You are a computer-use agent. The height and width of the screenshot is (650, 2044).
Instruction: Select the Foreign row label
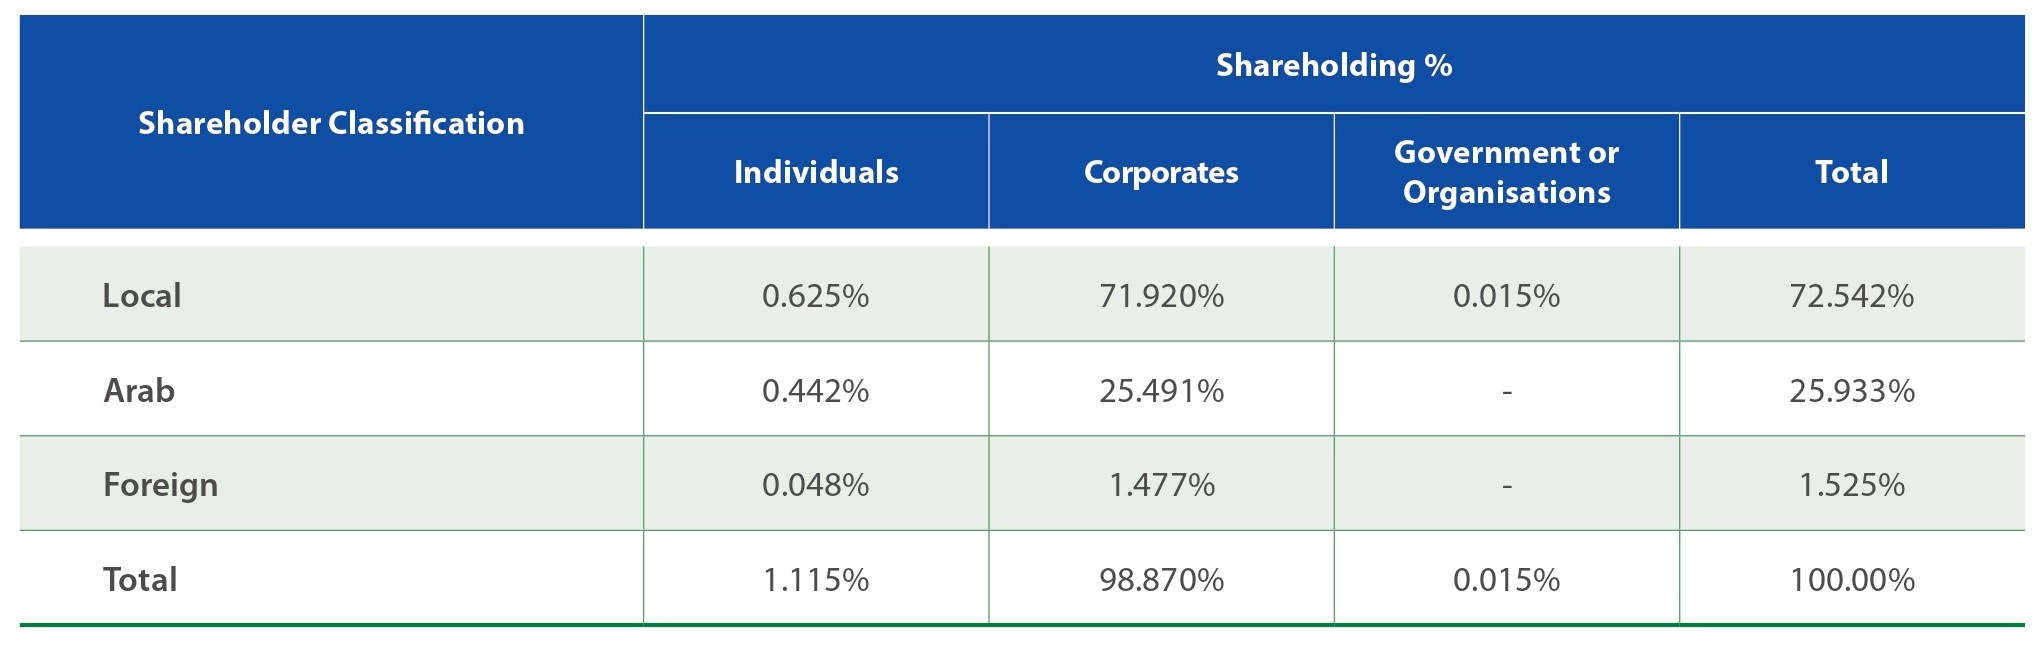click(x=160, y=485)
